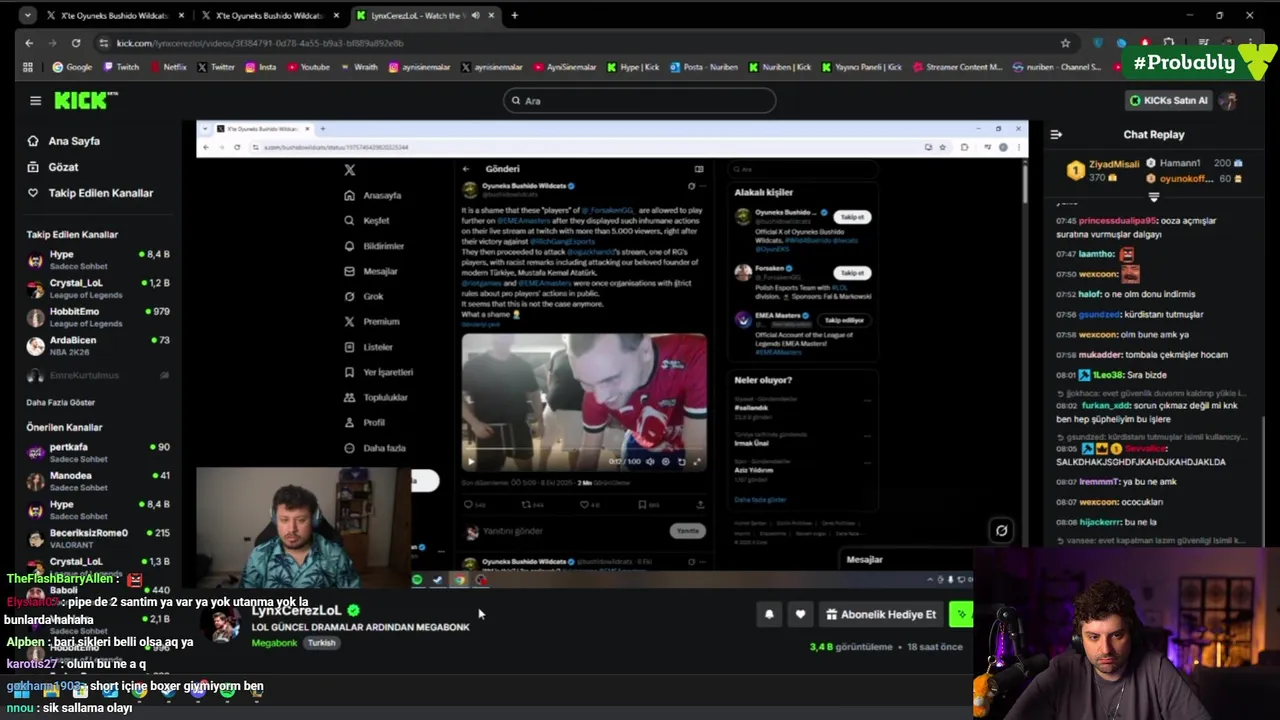Click the 'KICKs Satın Al' button
1280x720 pixels.
point(1168,100)
